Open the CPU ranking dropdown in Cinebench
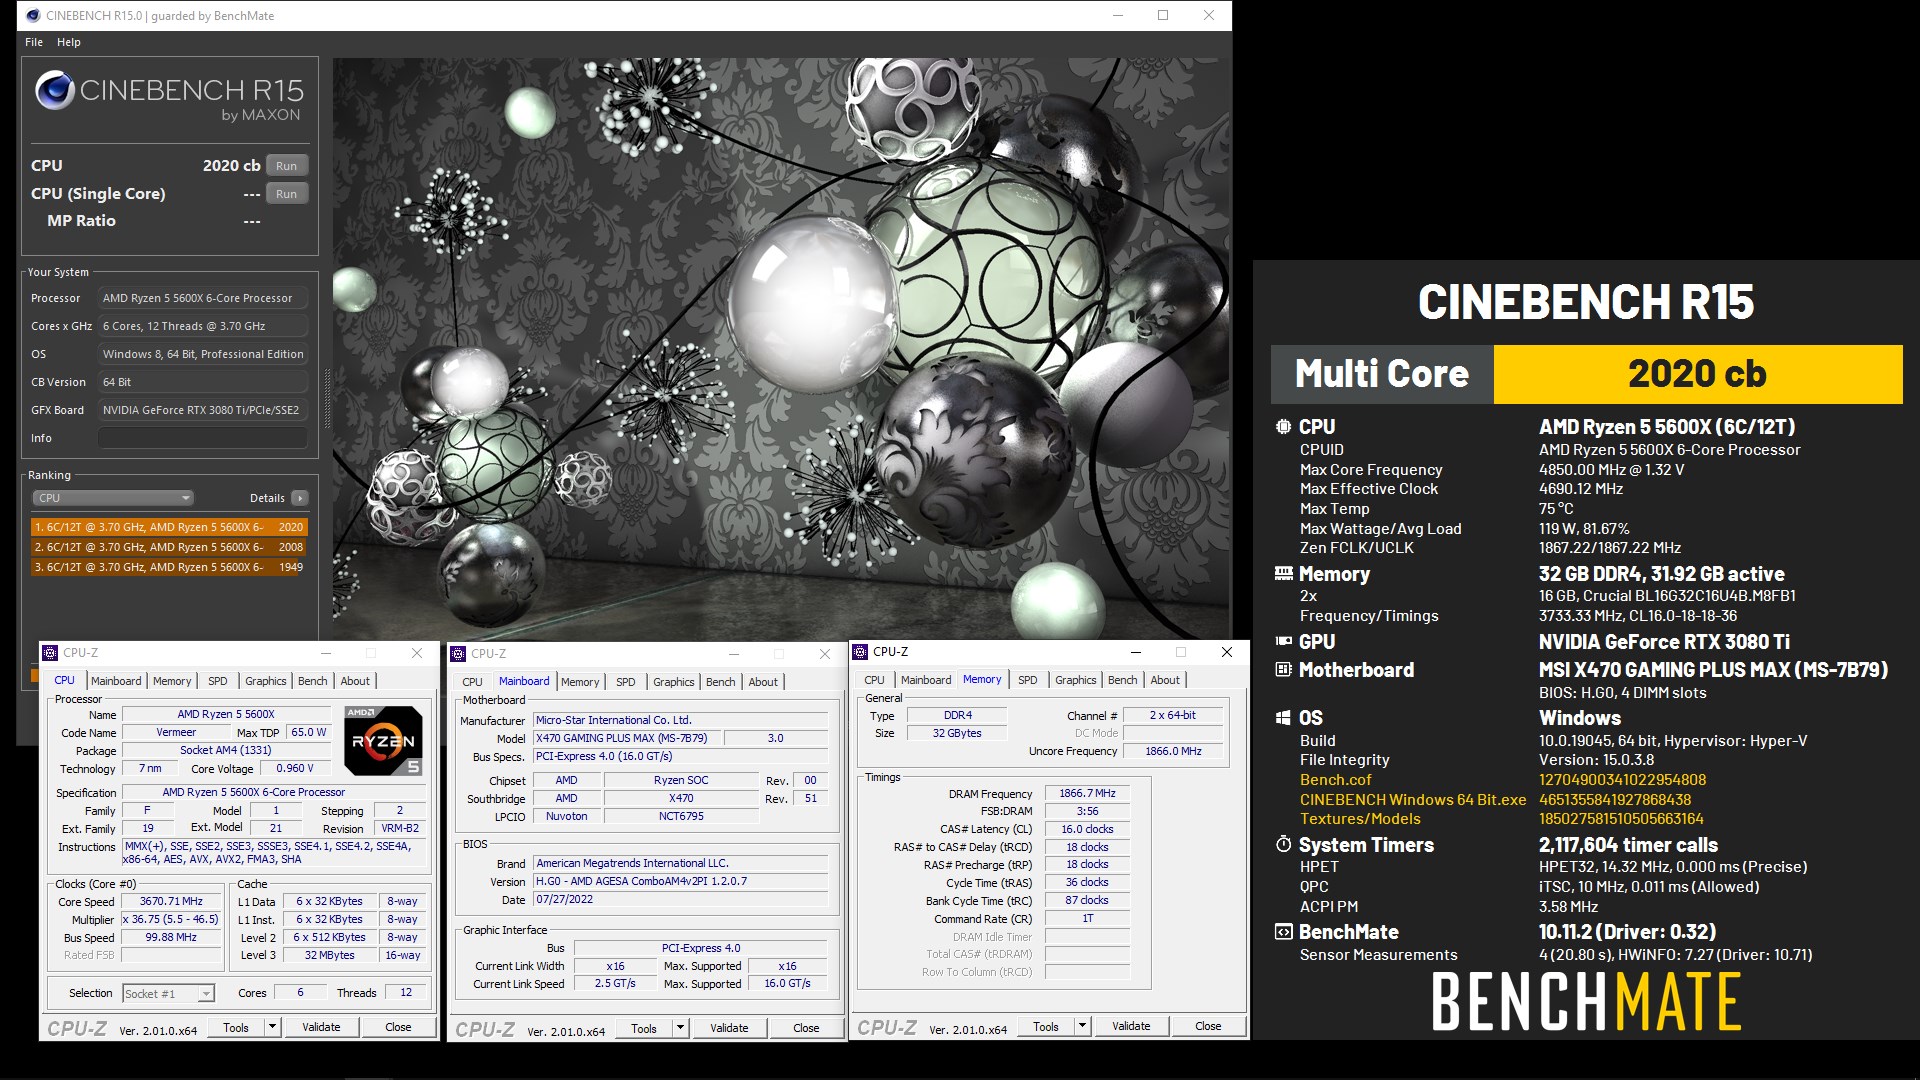Viewport: 1920px width, 1080px height. 113,498
